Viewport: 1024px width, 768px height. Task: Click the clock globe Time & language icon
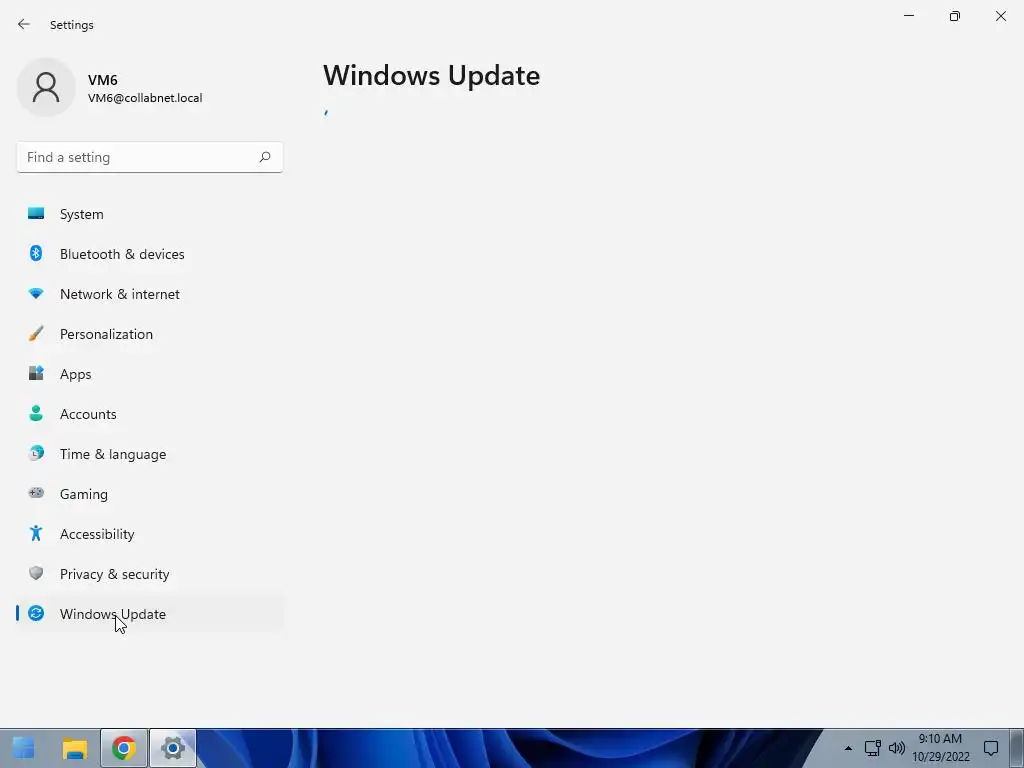pyautogui.click(x=36, y=453)
